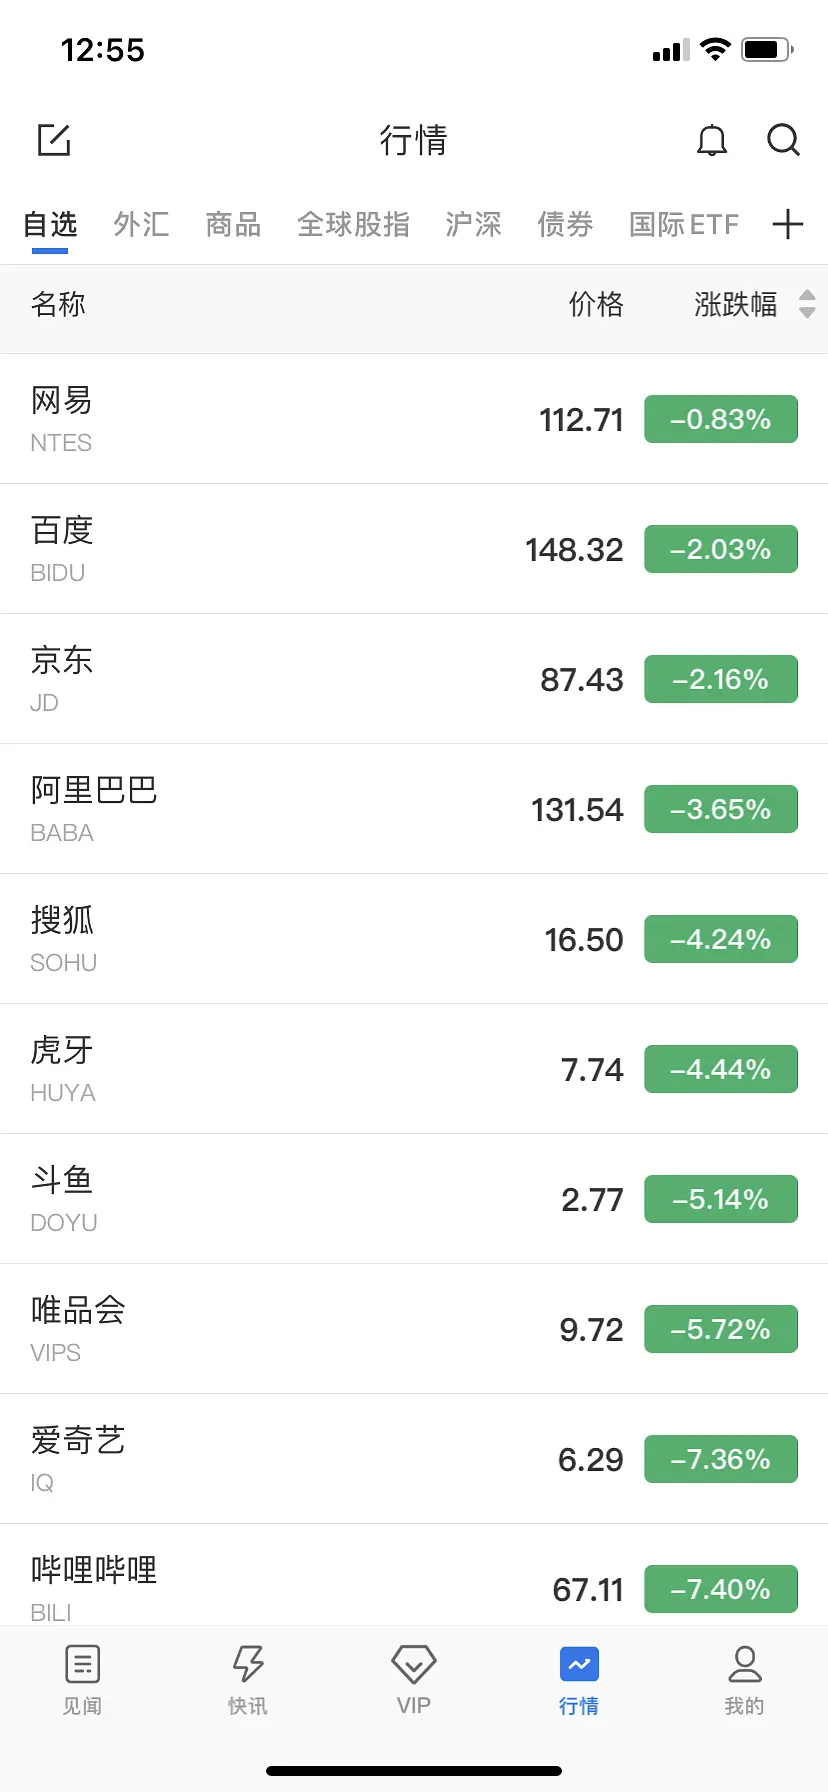Add a category with the plus icon
Viewport: 828px width, 1792px height.
(x=788, y=224)
